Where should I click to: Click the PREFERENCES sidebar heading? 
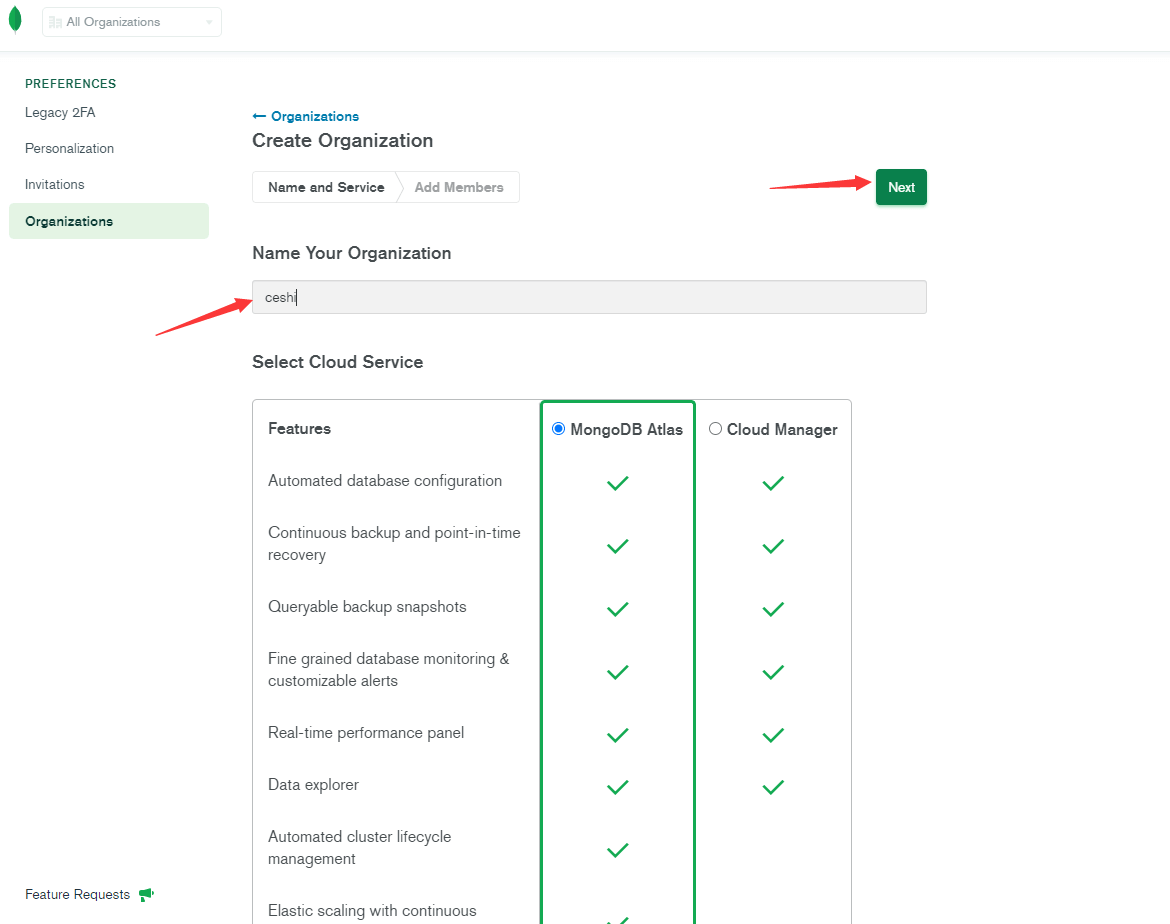pos(71,84)
